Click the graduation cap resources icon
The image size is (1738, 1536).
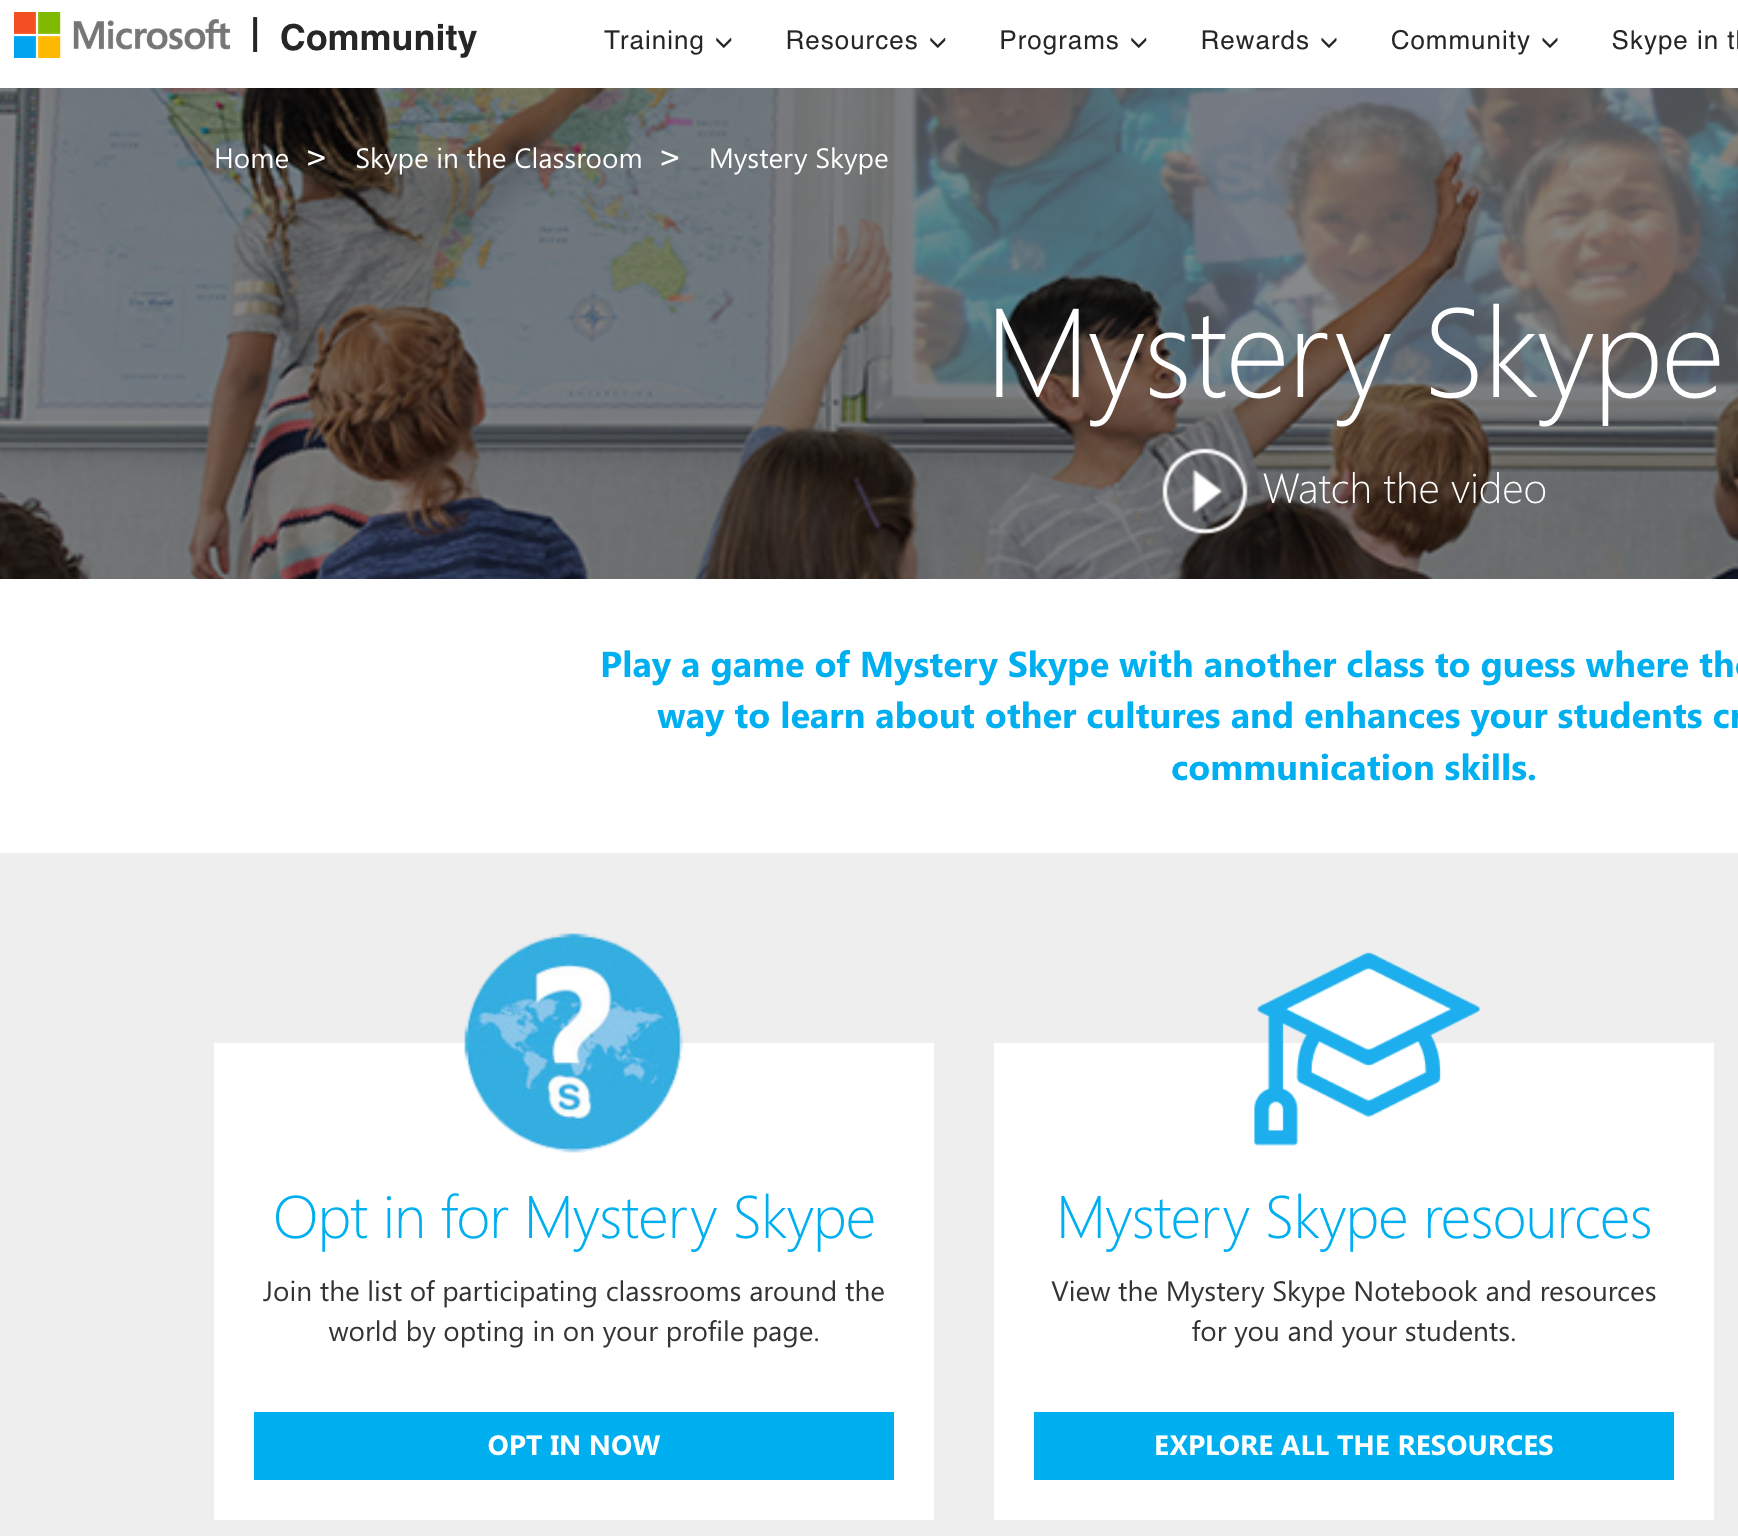pyautogui.click(x=1366, y=1048)
